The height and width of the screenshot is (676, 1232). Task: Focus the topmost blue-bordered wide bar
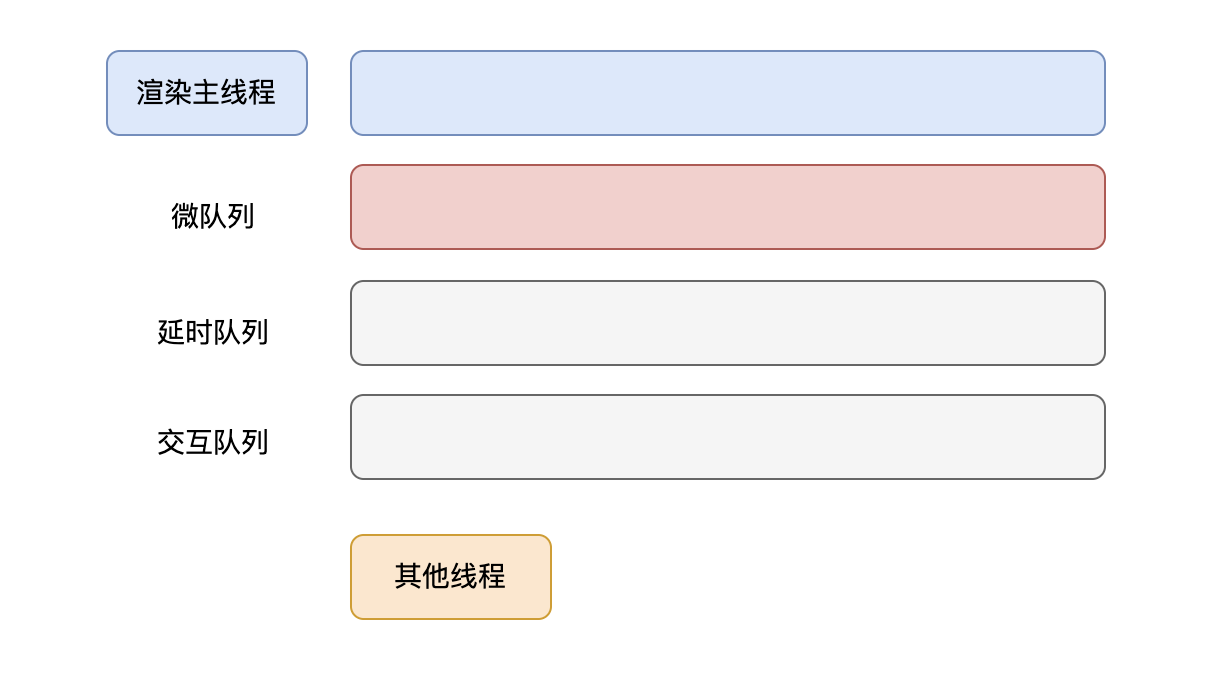727,93
